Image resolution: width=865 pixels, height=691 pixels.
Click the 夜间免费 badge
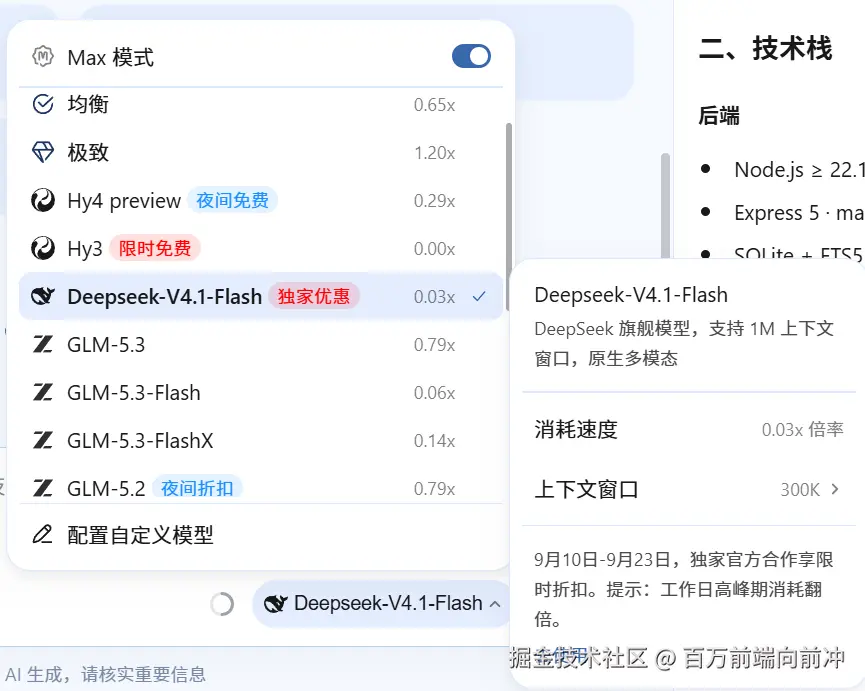tap(232, 200)
